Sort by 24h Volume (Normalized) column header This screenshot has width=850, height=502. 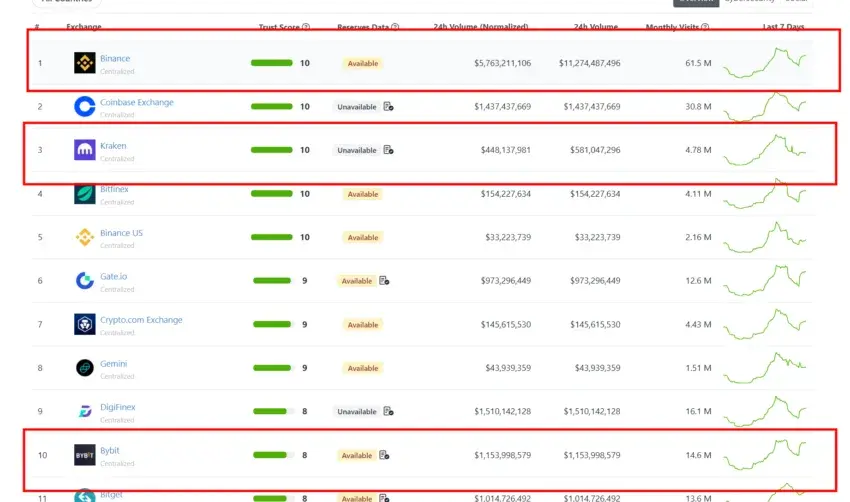[480, 27]
